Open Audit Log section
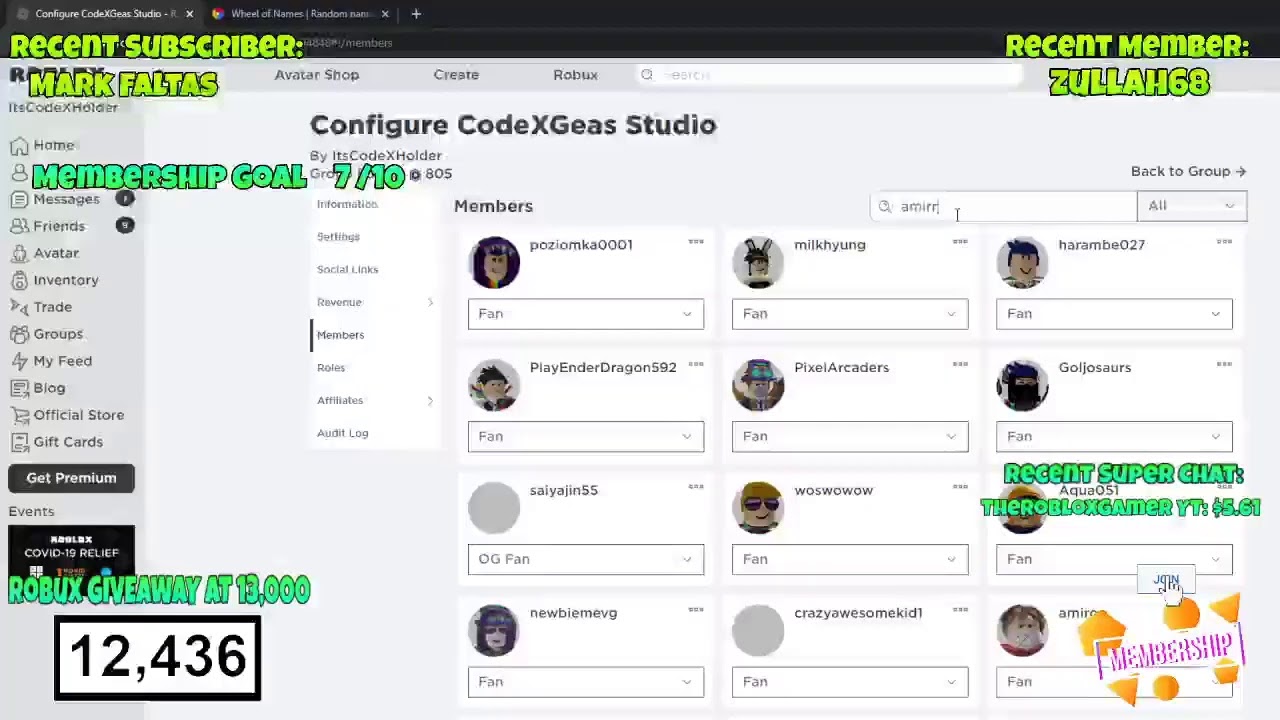This screenshot has height=720, width=1280. 342,433
